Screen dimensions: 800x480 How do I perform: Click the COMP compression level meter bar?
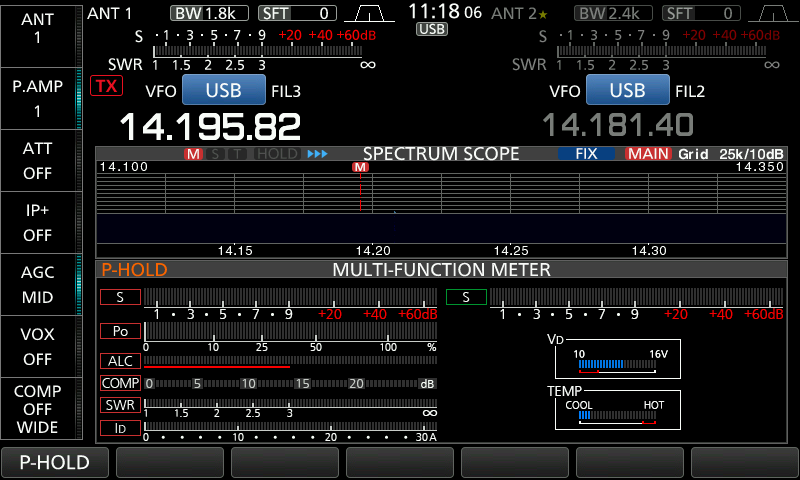tap(290, 383)
